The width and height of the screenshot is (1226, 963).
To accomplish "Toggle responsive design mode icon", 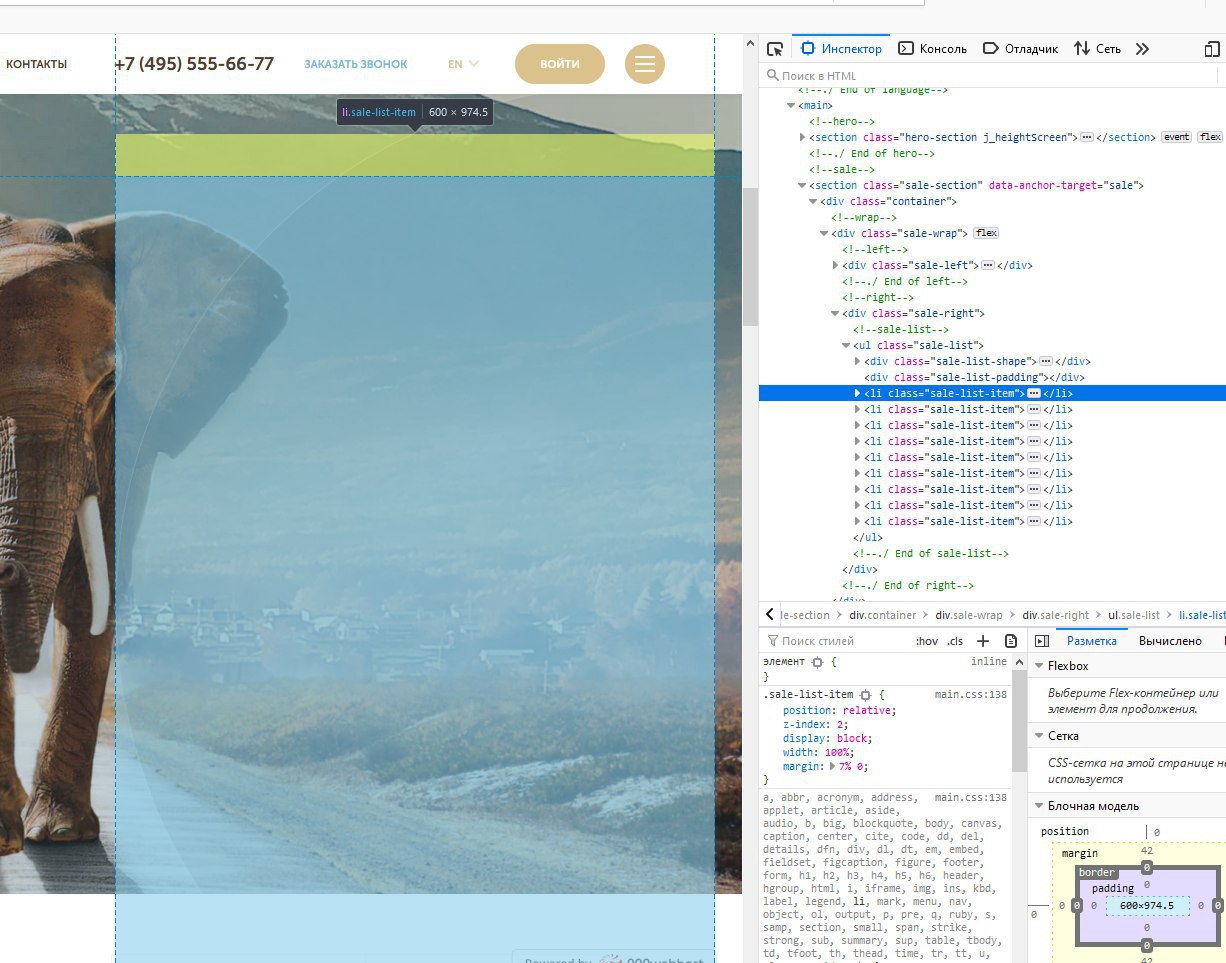I will (1212, 48).
